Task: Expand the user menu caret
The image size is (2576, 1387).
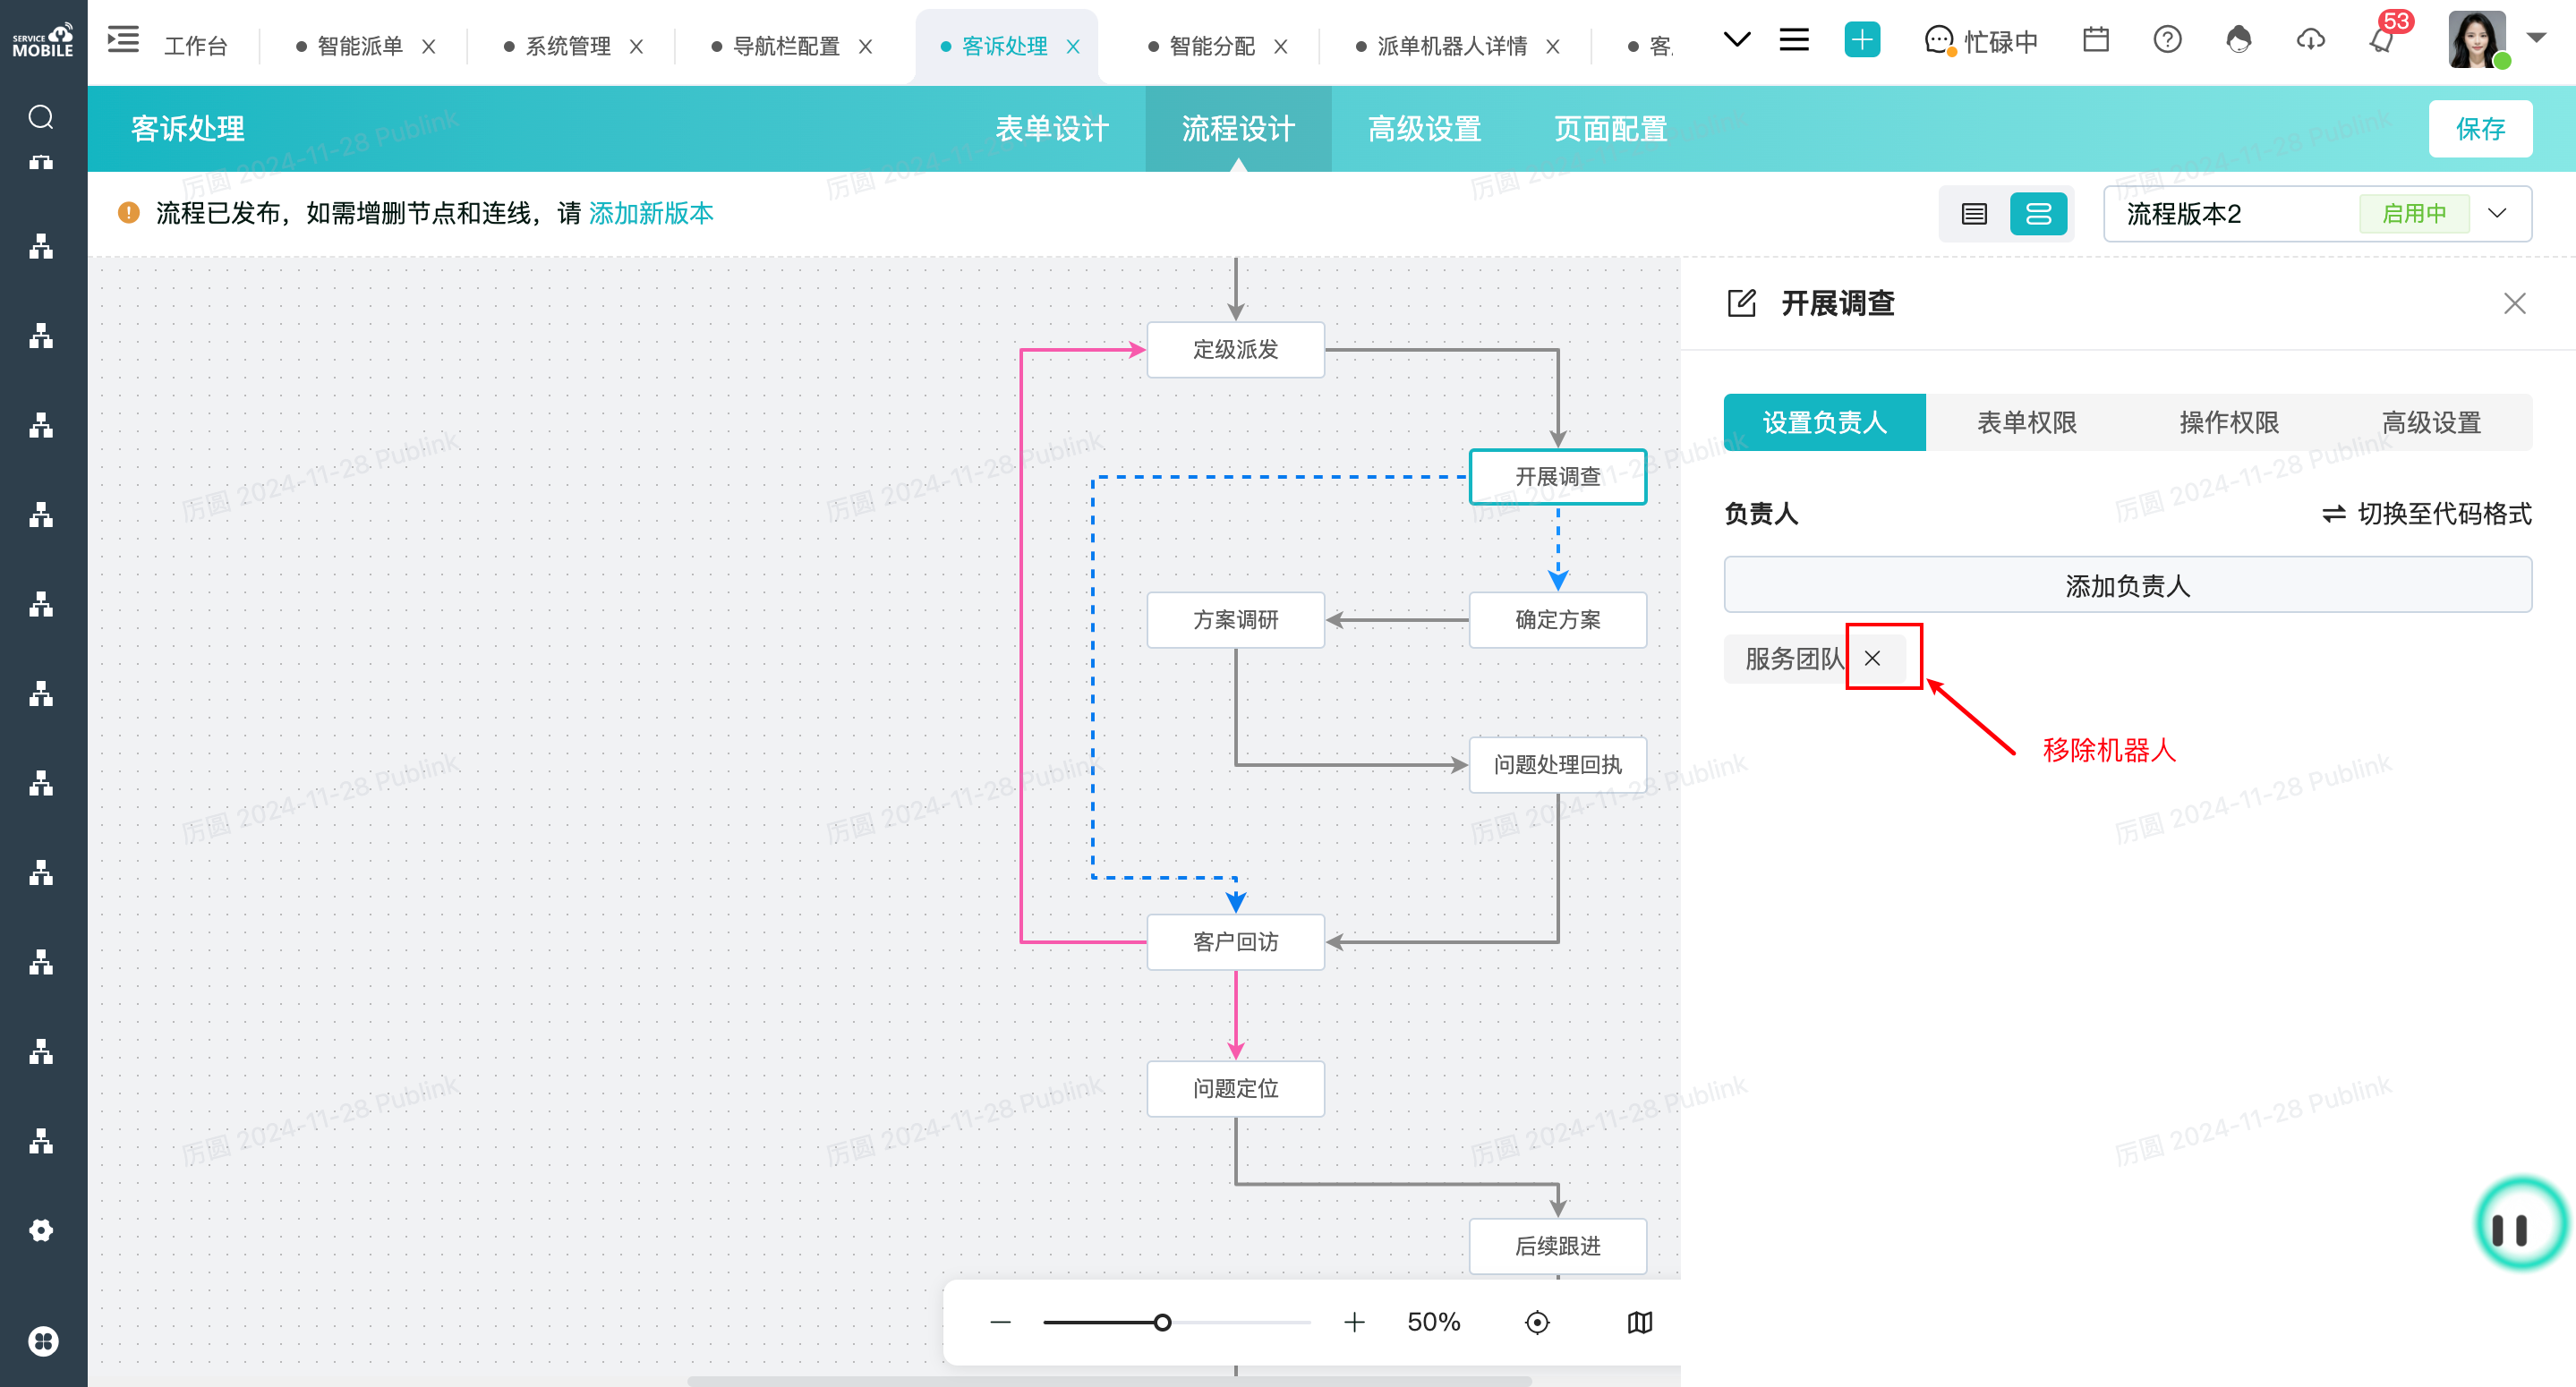Action: tap(2536, 38)
